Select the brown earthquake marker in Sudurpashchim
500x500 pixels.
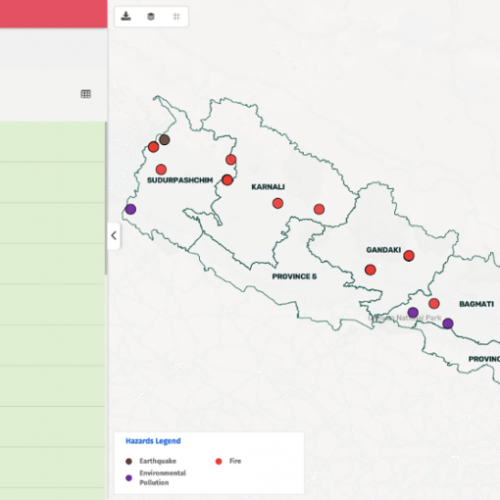(164, 140)
